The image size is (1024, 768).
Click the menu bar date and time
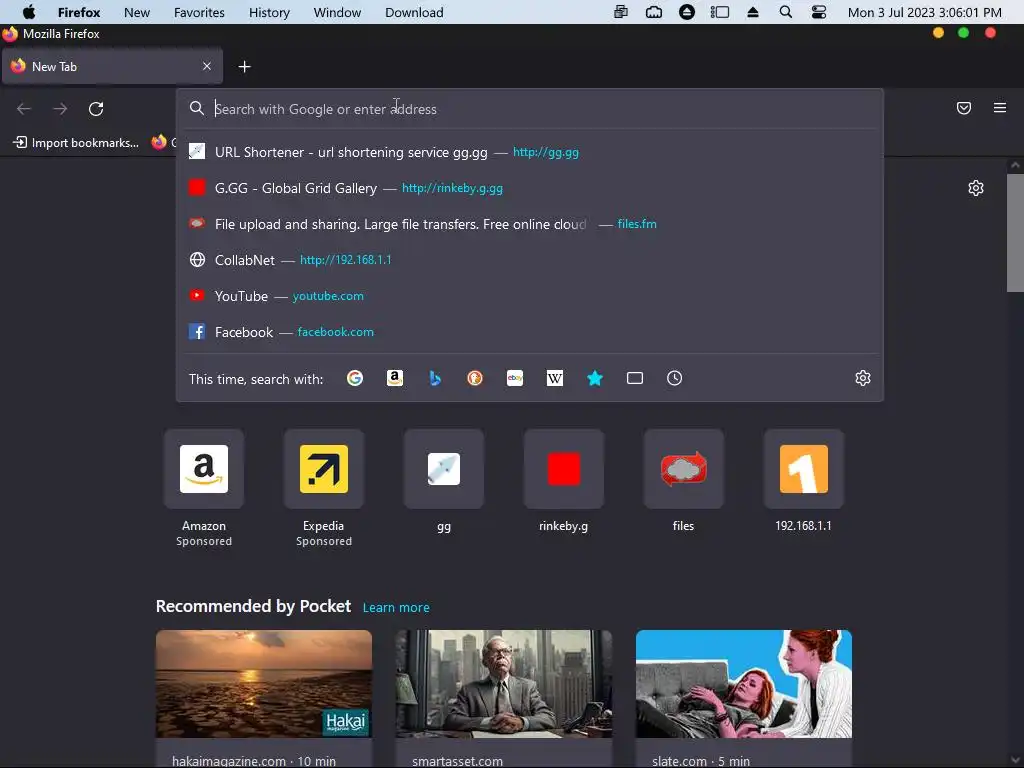[925, 12]
